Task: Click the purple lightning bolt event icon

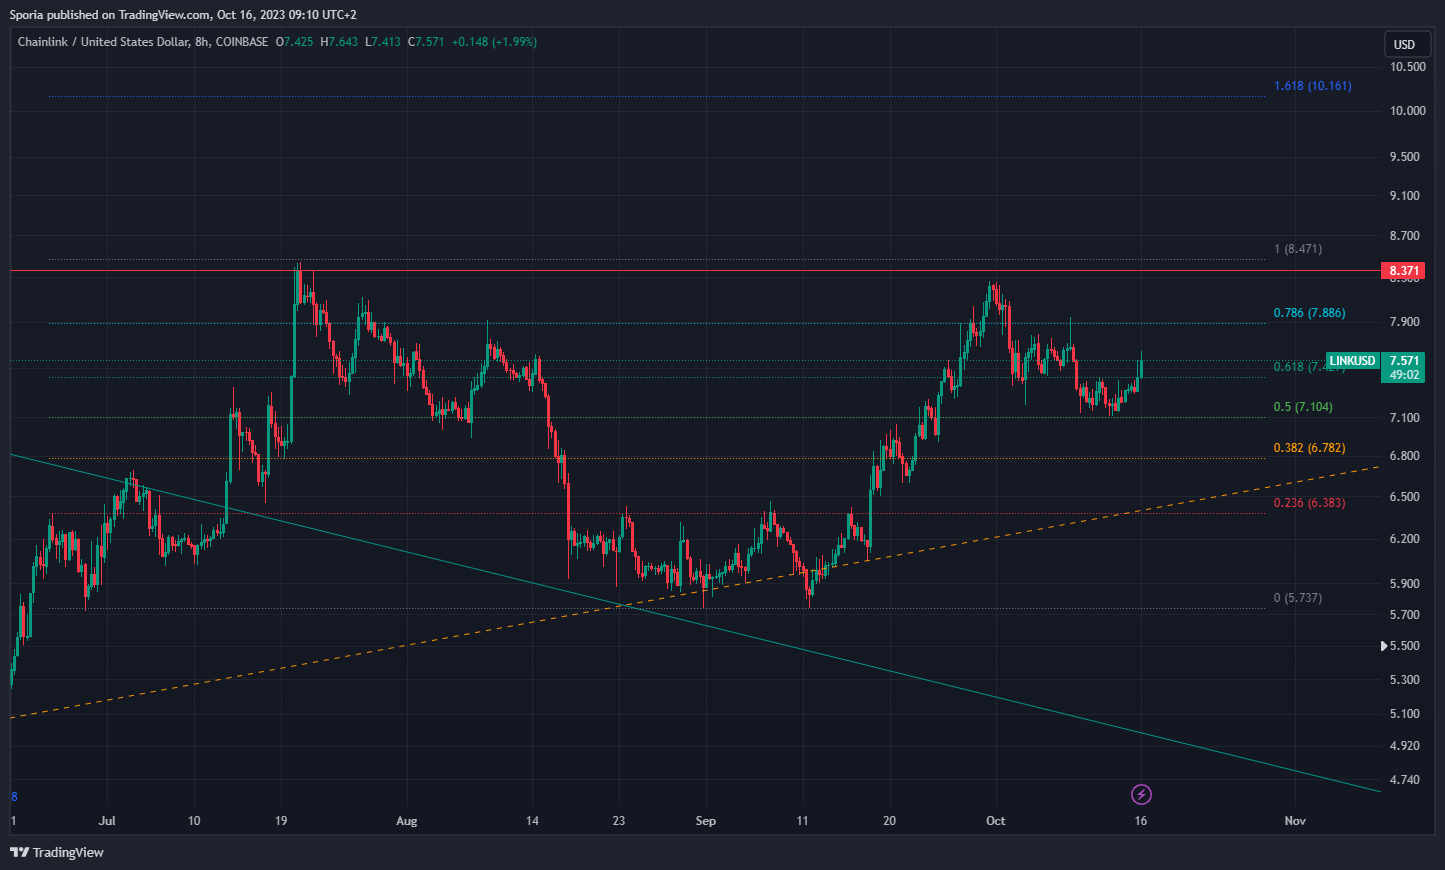Action: click(x=1141, y=795)
